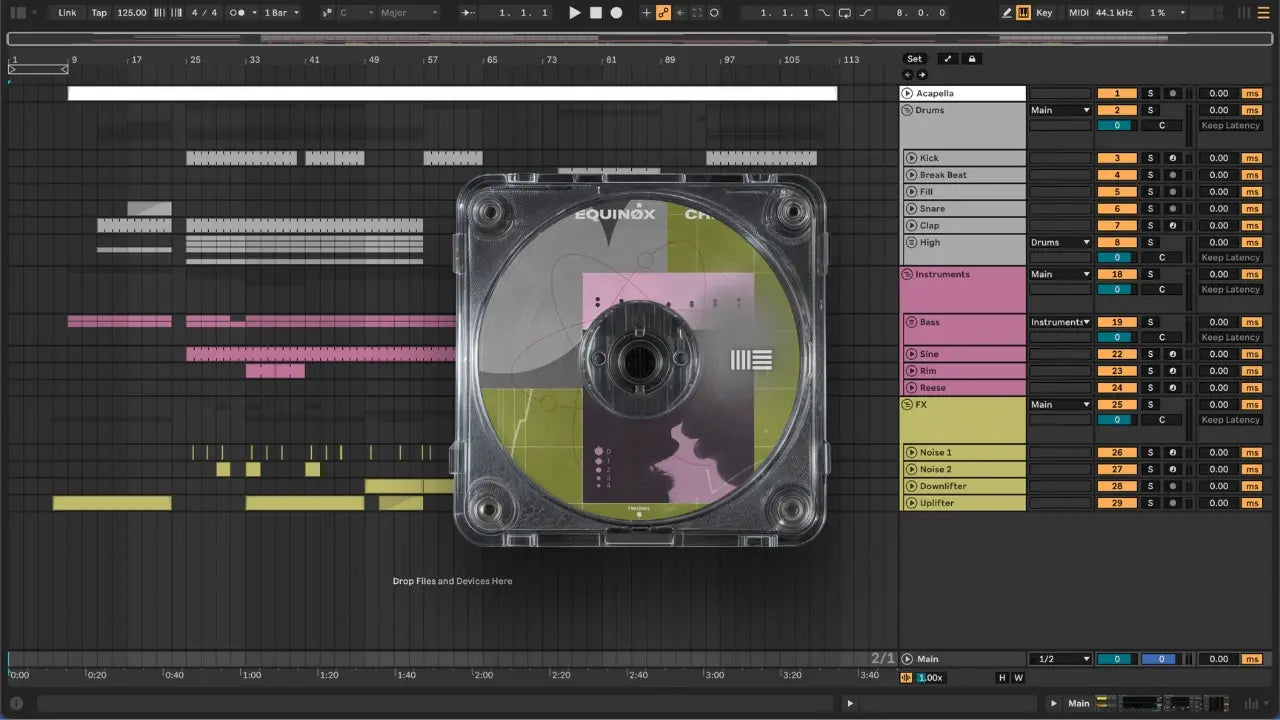The width and height of the screenshot is (1280, 720).
Task: Adjust the FX group volume slider
Action: click(x=1117, y=420)
